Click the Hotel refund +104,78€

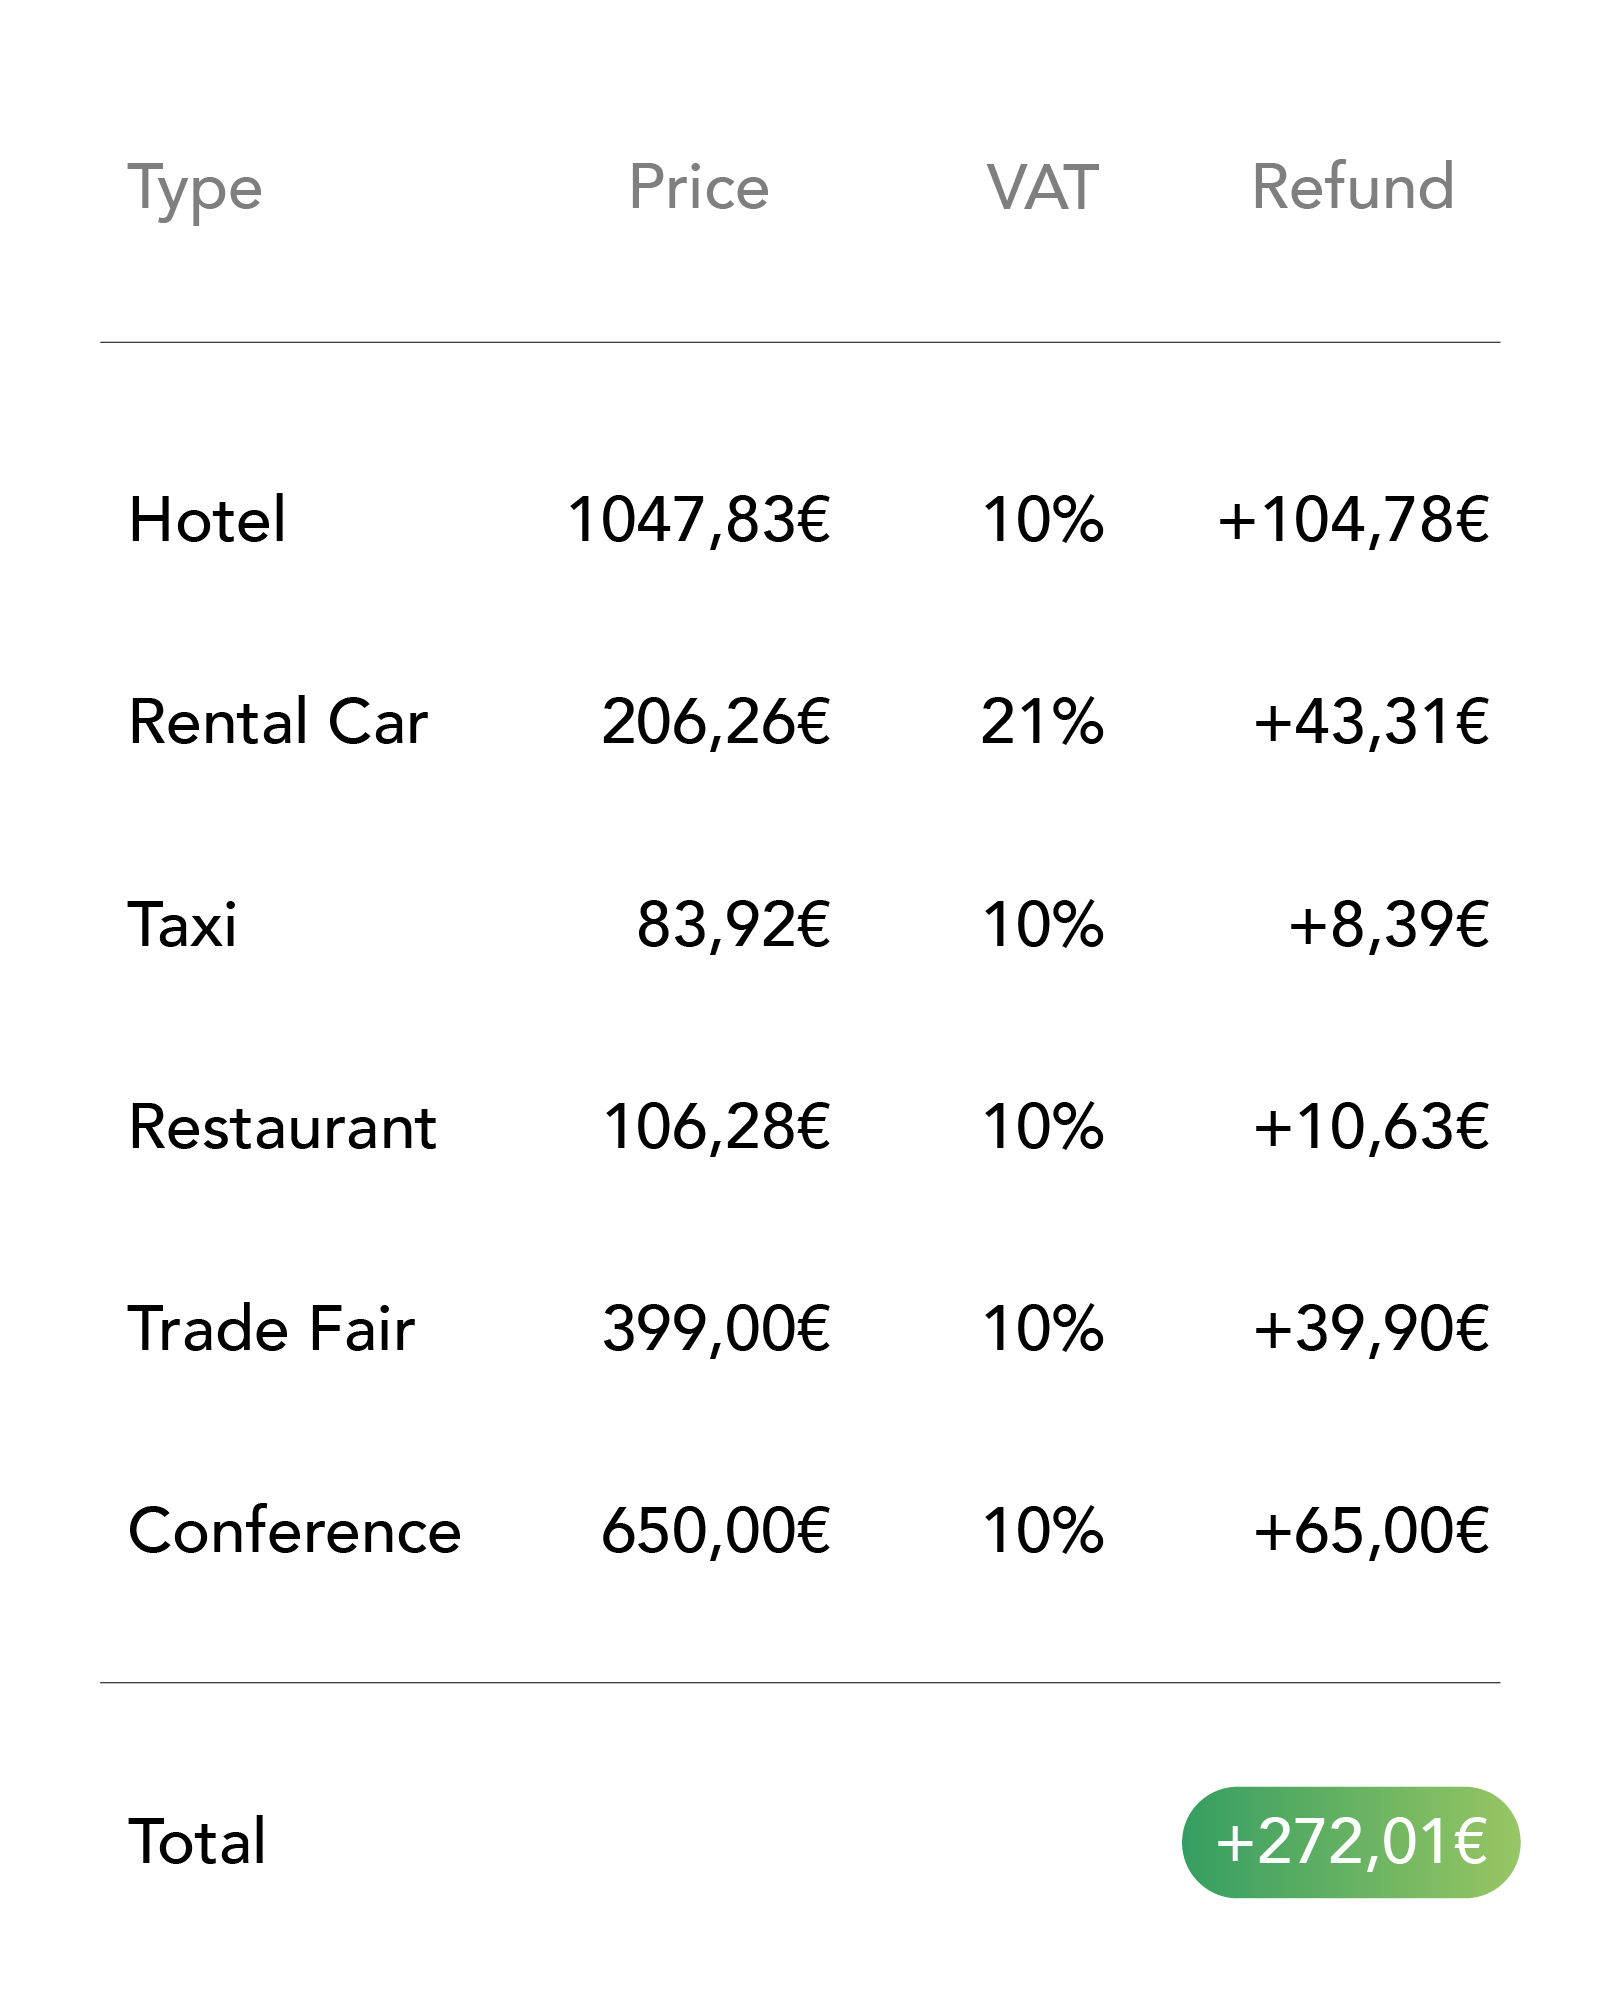[x=1353, y=520]
